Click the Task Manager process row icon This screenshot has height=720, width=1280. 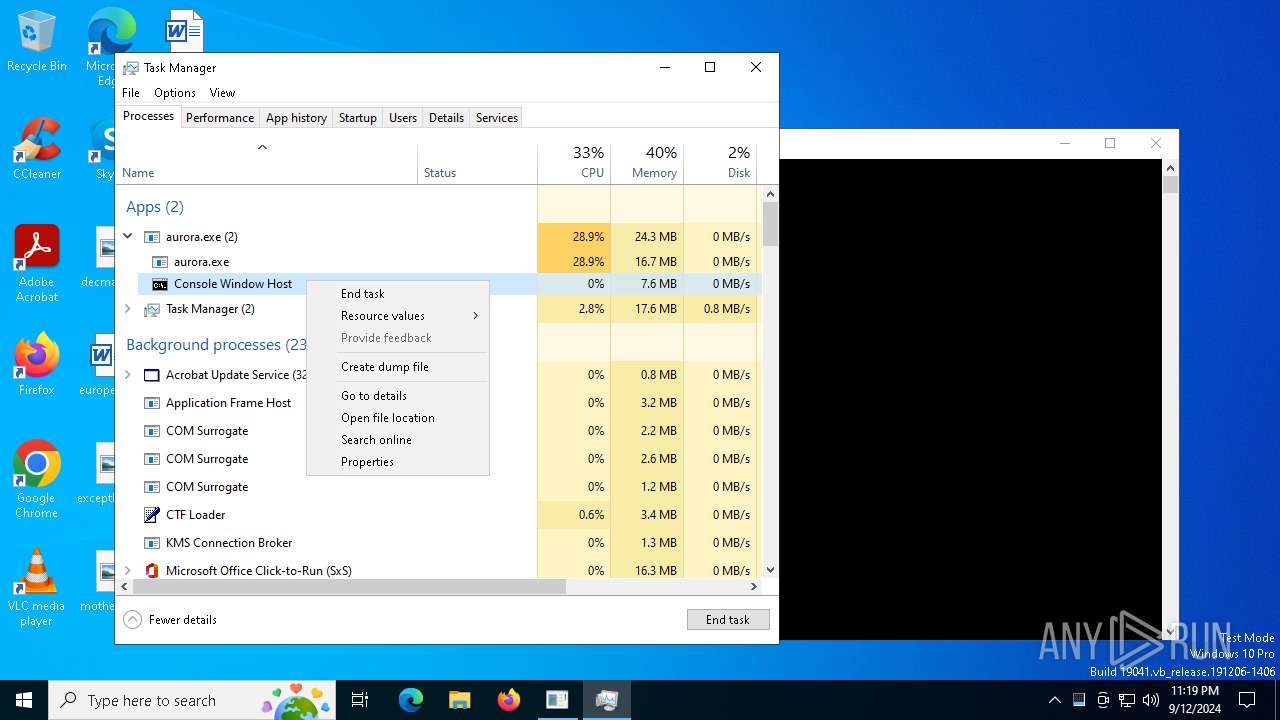tap(152, 309)
